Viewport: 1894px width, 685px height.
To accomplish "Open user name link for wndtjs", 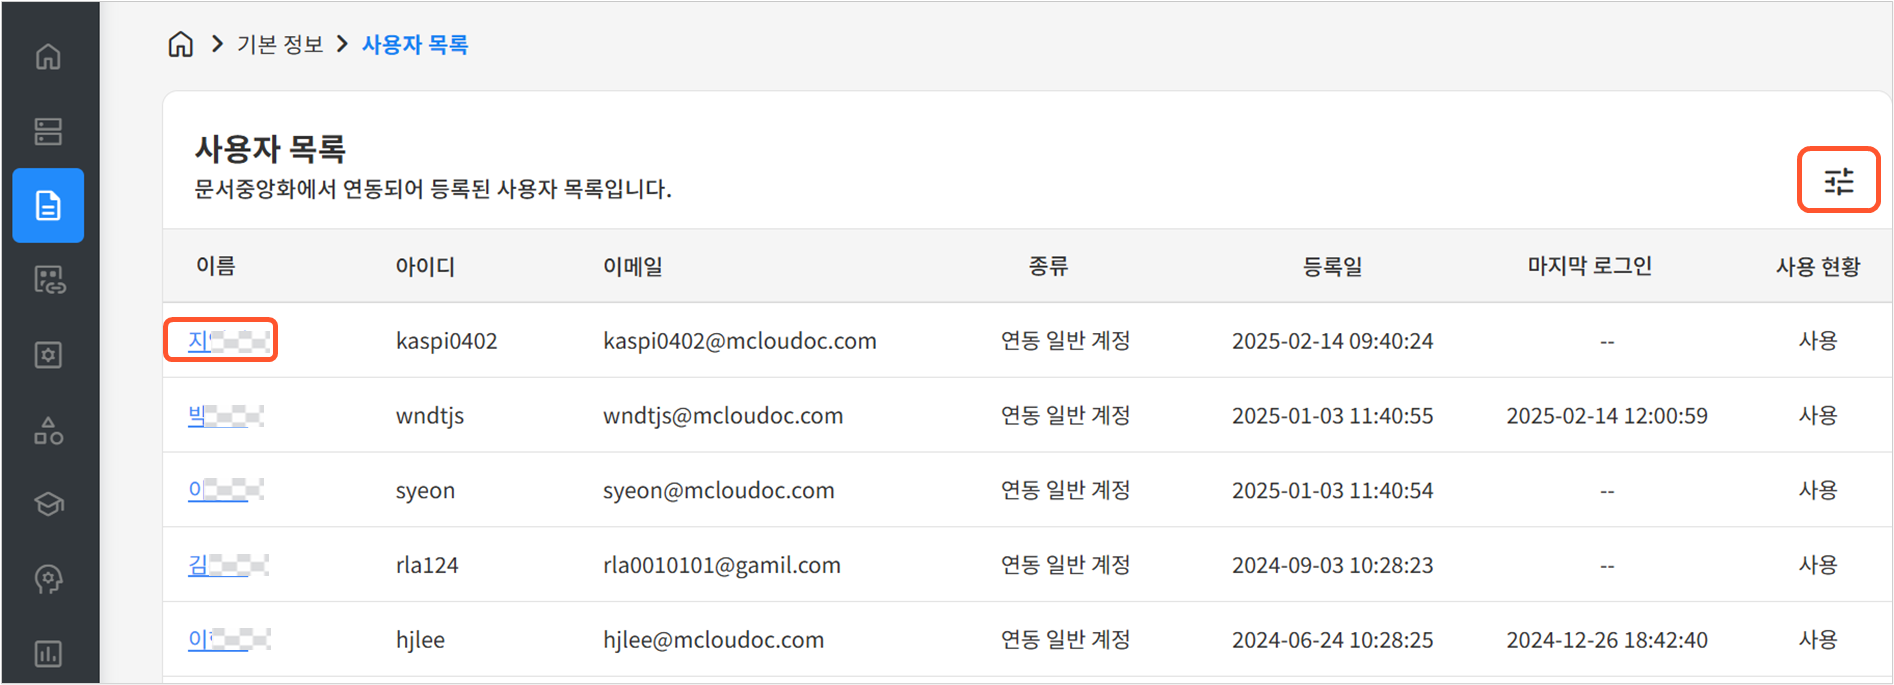I will coord(197,415).
